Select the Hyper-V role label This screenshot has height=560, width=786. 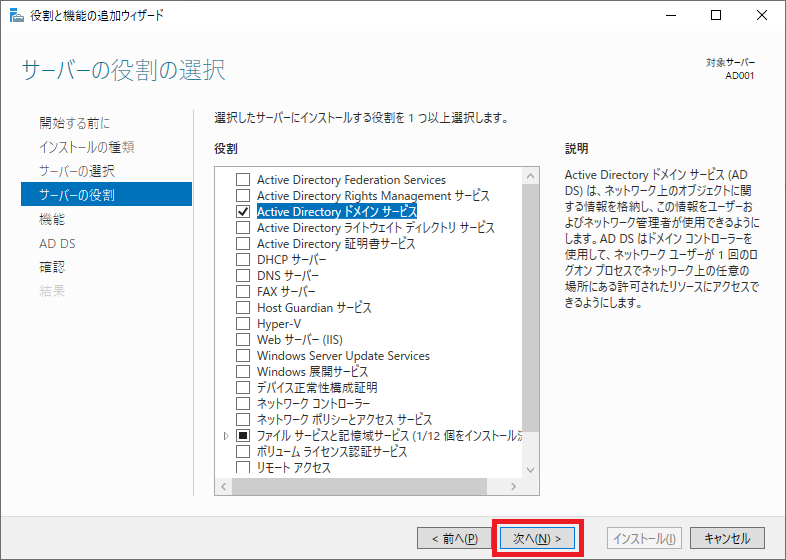click(279, 324)
